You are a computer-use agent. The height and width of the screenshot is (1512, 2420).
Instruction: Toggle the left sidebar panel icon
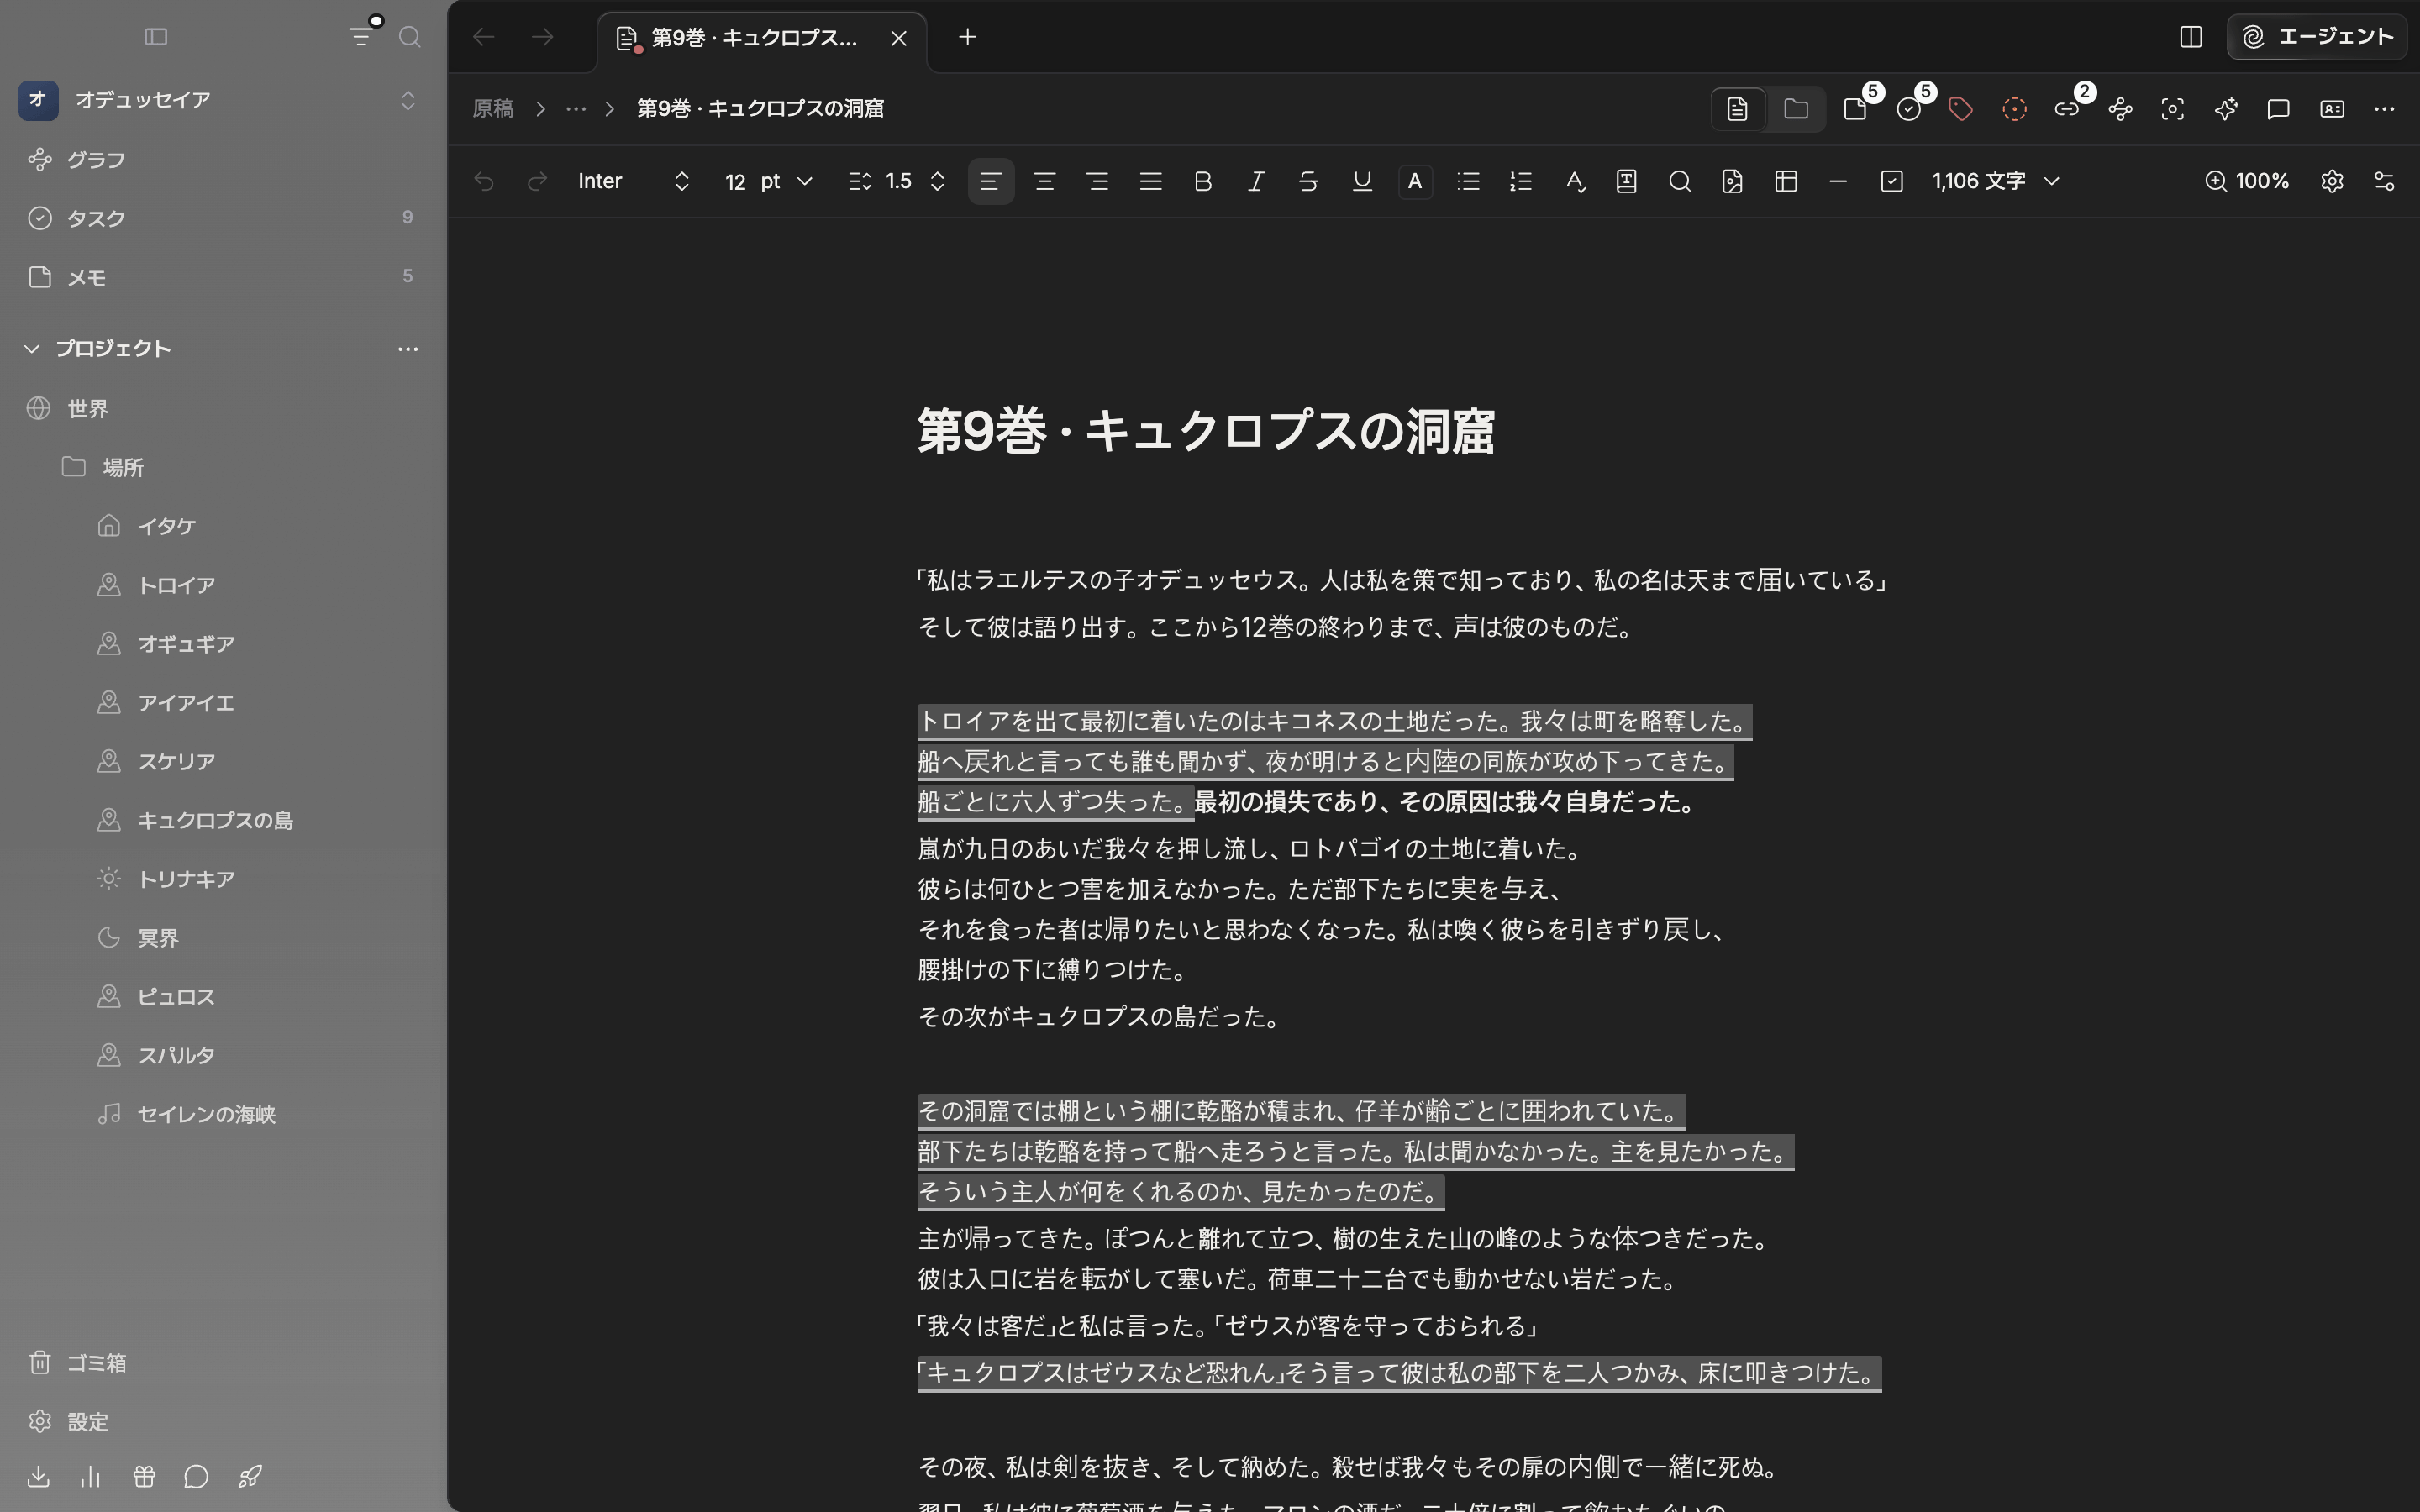pyautogui.click(x=156, y=37)
